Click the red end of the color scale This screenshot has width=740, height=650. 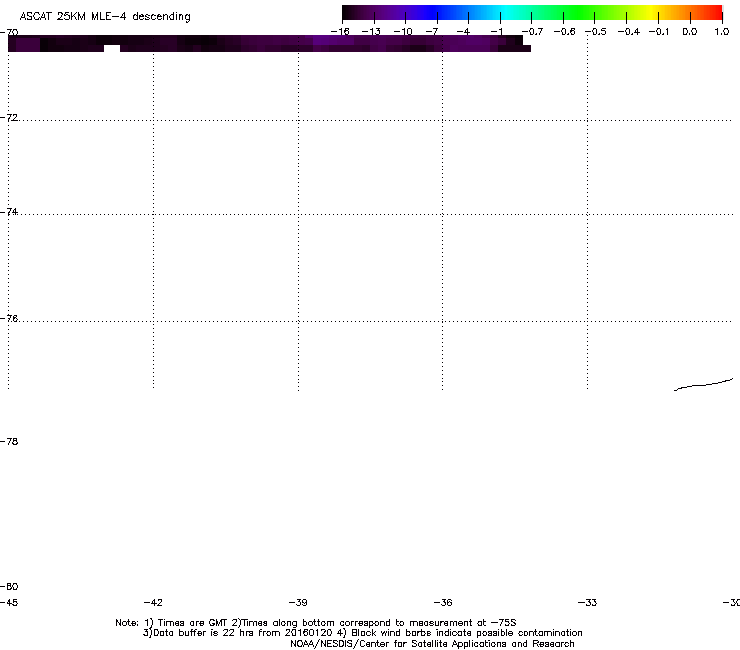713,13
